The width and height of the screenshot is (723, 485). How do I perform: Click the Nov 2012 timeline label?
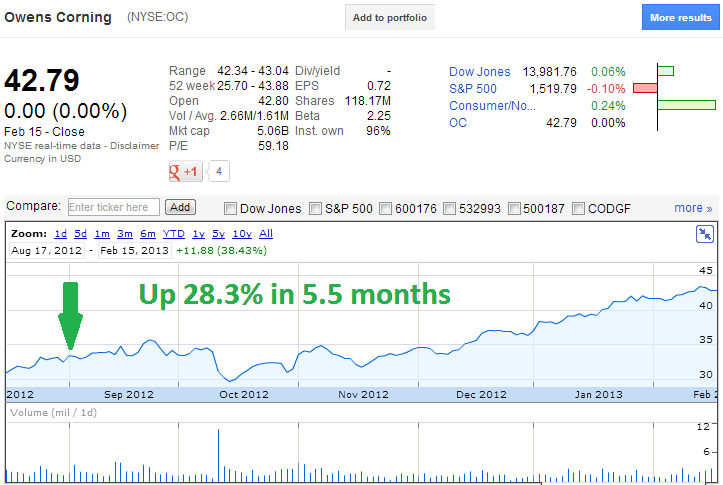pyautogui.click(x=363, y=395)
